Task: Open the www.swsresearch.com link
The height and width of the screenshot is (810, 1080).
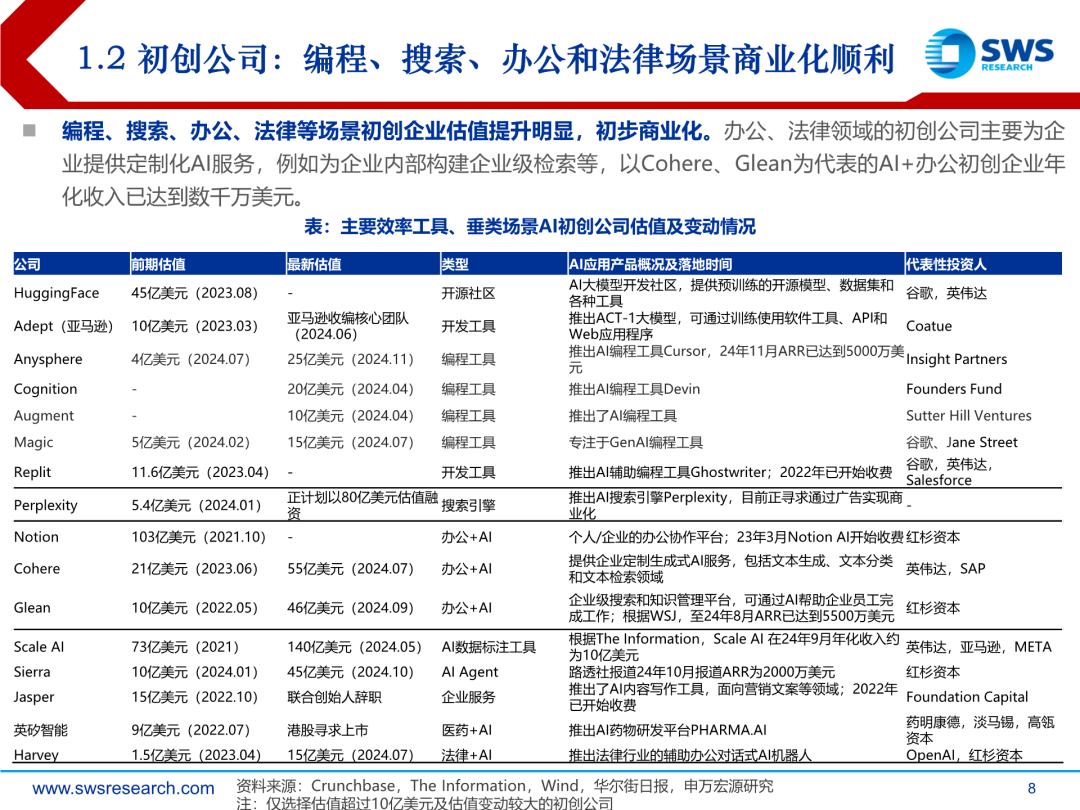Action: click(x=123, y=788)
